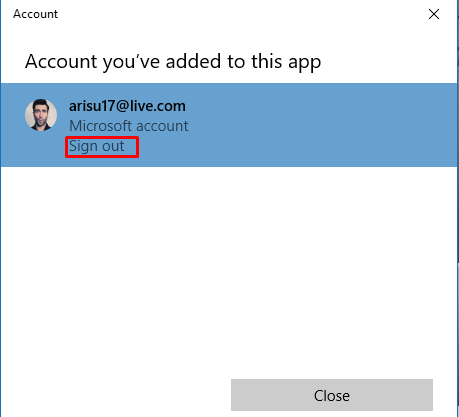
Task: Click the red-outlined Sign out text
Action: pos(97,146)
